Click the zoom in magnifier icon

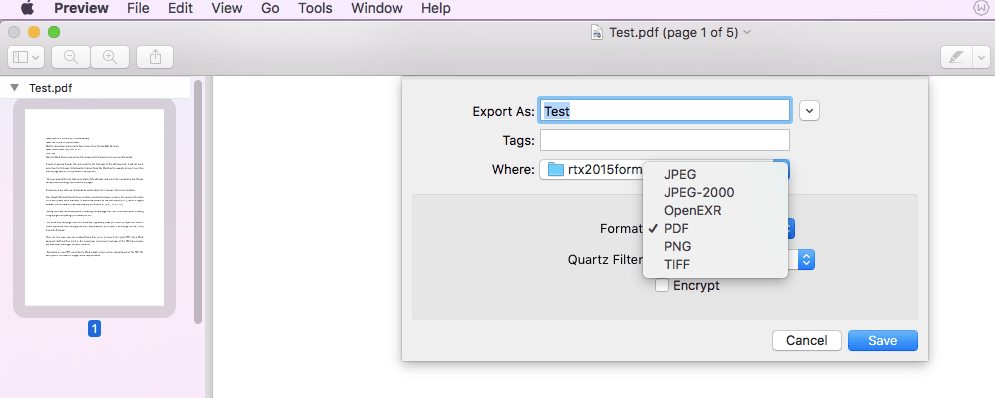click(x=110, y=57)
